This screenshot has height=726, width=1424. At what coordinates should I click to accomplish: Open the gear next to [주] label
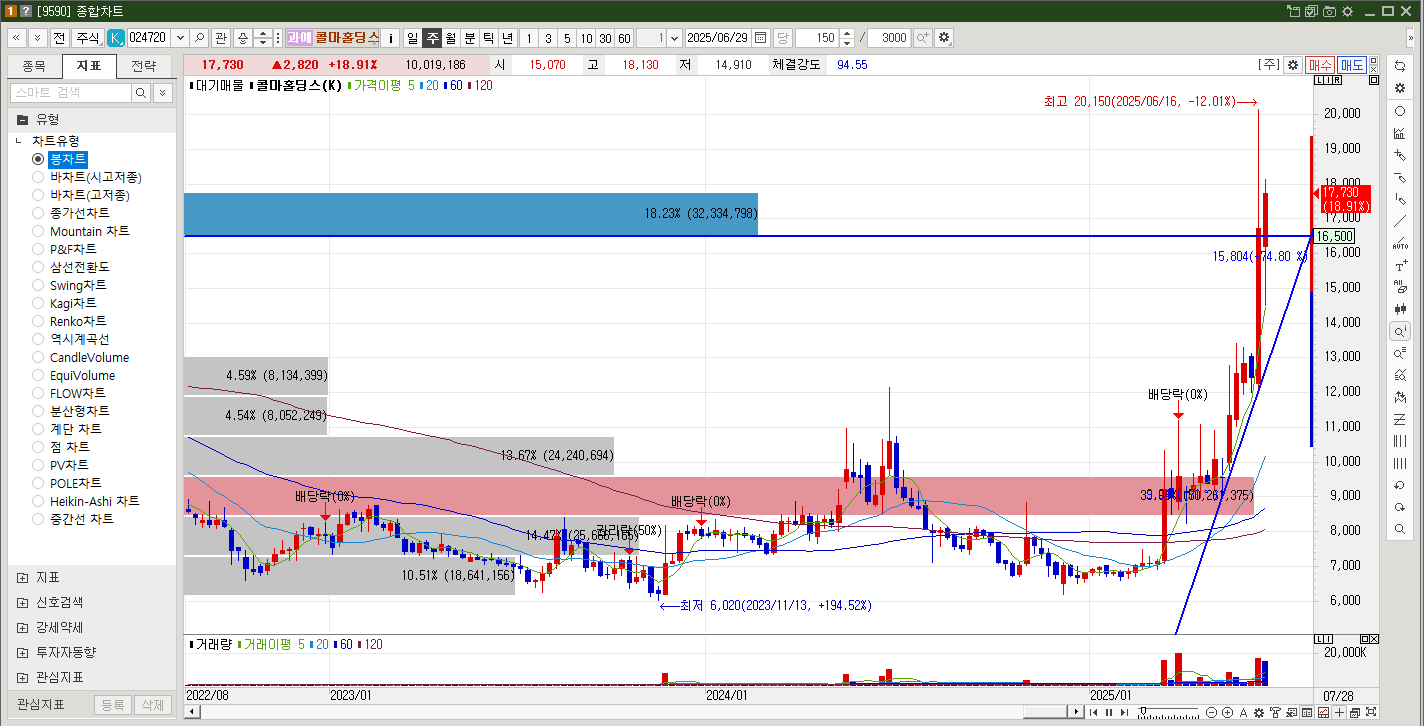click(1293, 64)
